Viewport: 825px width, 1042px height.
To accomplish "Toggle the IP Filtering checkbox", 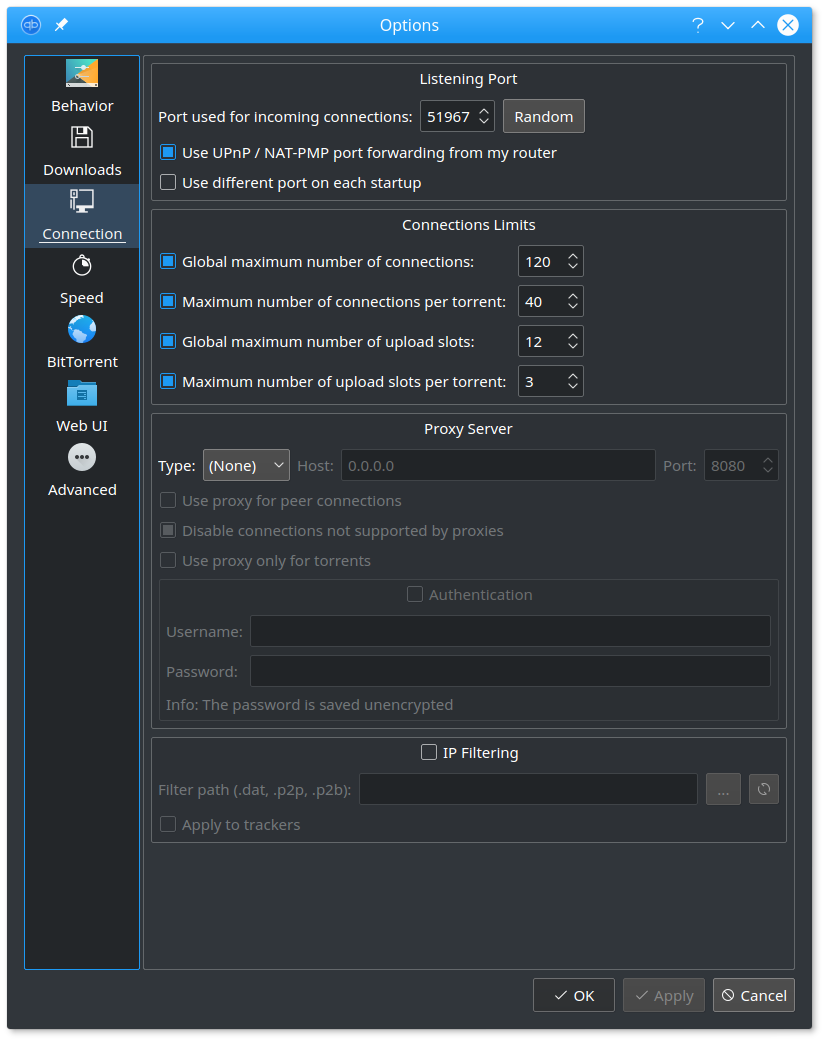I will click(x=429, y=752).
